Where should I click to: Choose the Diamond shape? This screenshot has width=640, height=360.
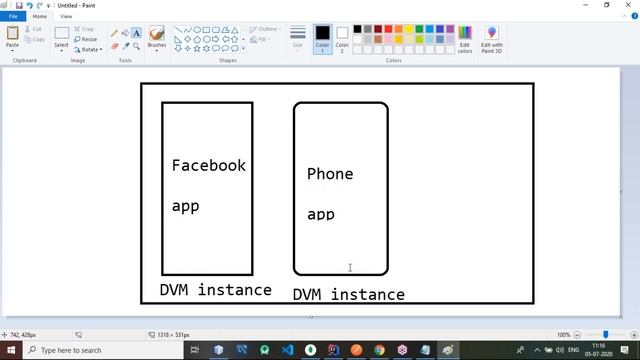[188, 39]
